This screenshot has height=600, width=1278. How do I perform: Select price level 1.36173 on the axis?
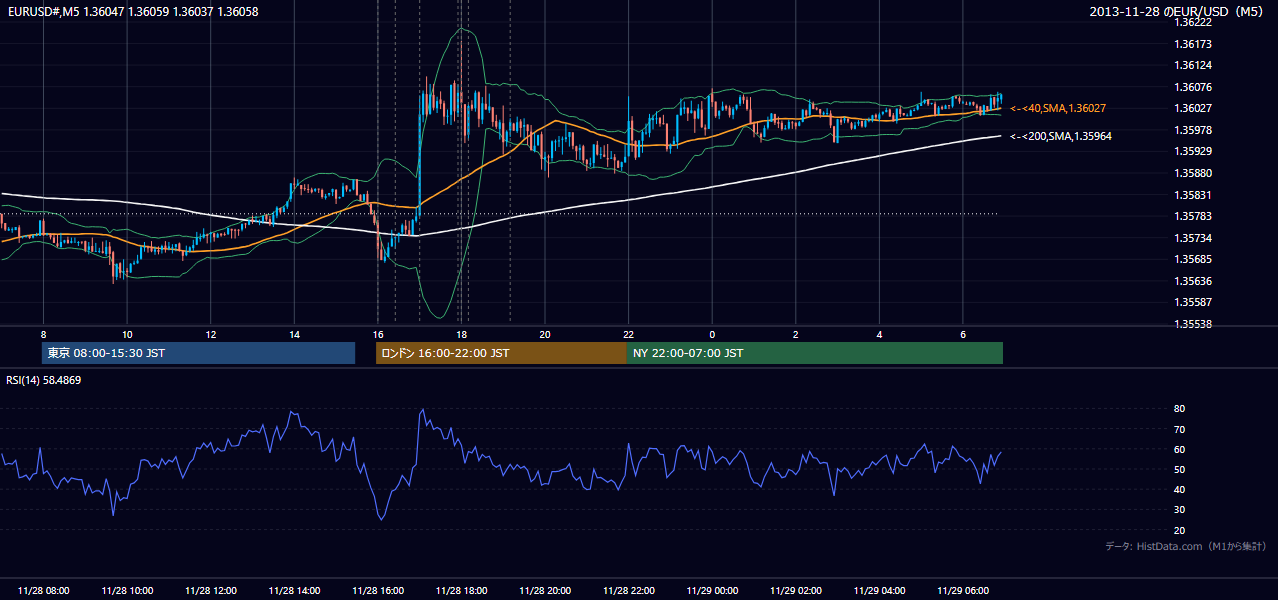[x=1193, y=44]
